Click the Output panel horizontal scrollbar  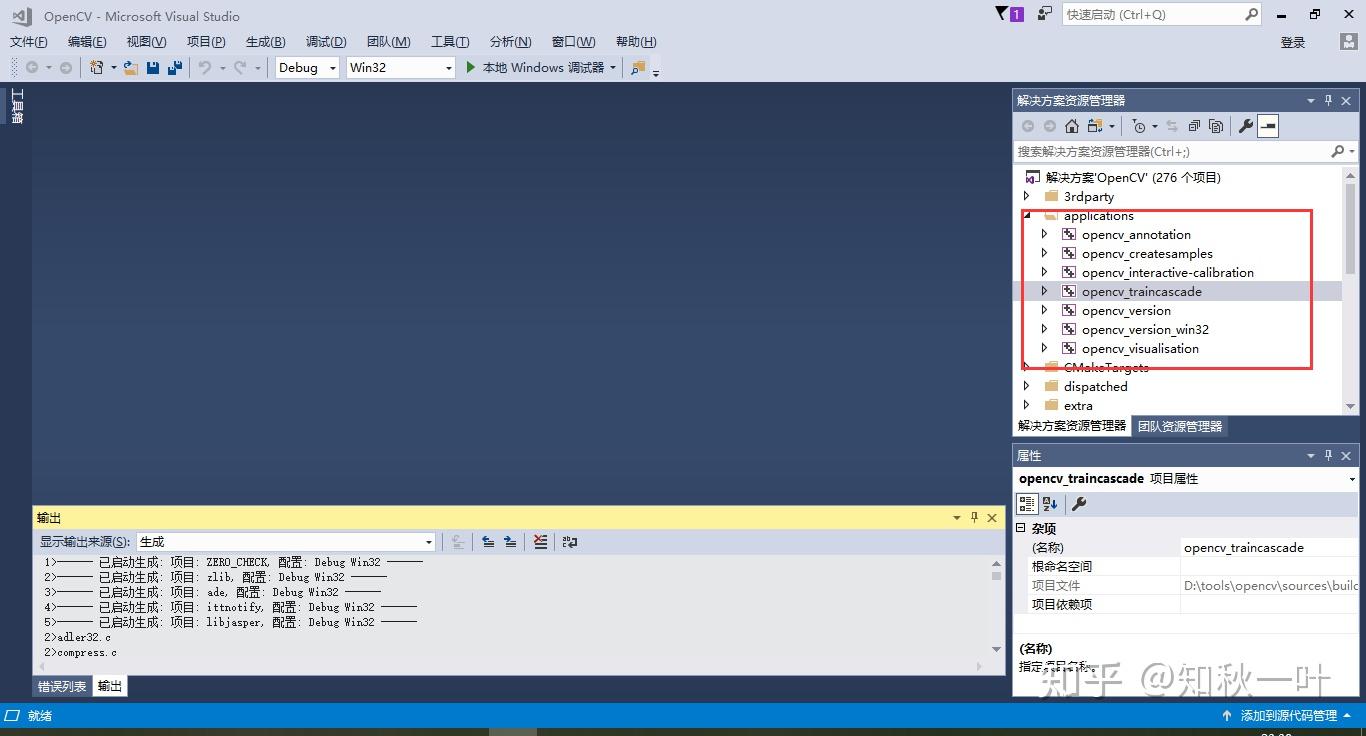click(x=510, y=666)
